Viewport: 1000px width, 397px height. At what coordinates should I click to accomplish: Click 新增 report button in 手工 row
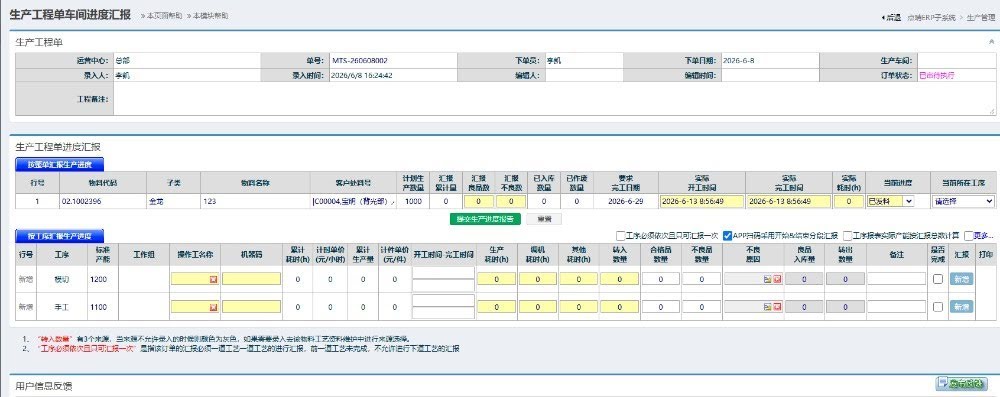[961, 307]
